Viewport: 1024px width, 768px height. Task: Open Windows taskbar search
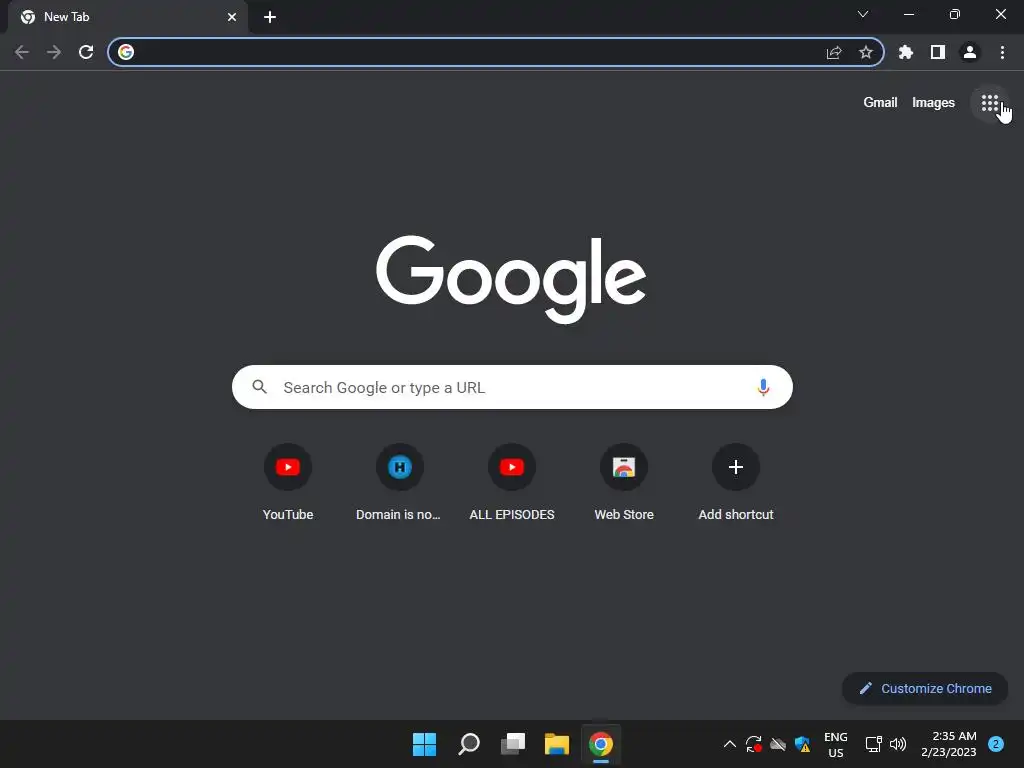pos(469,744)
